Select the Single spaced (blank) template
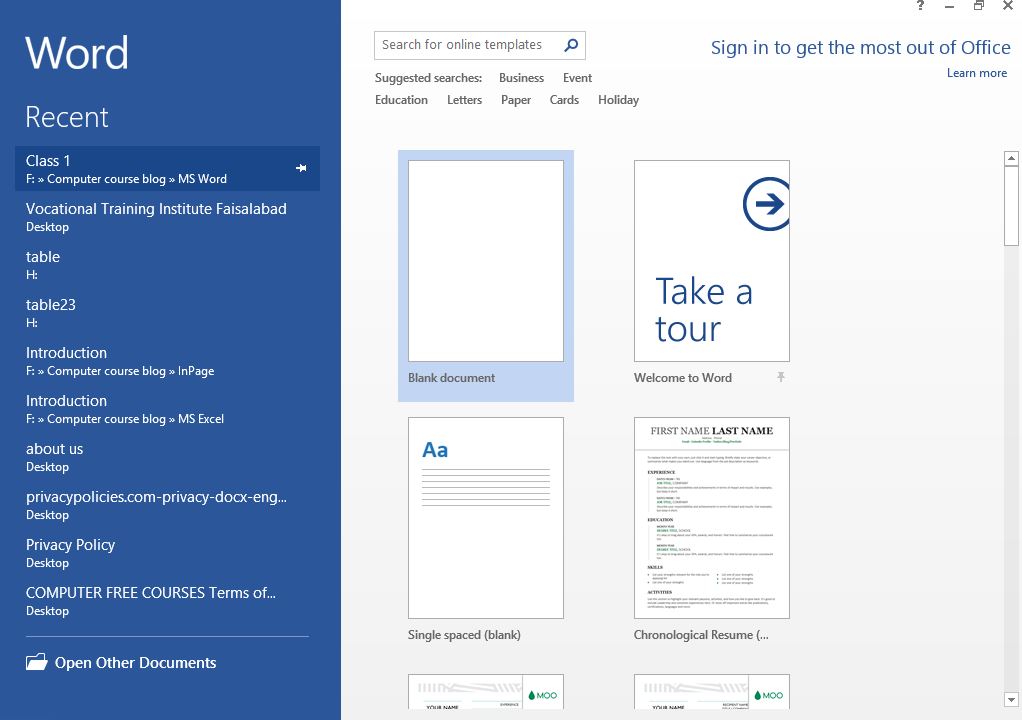1022x720 pixels. point(485,517)
